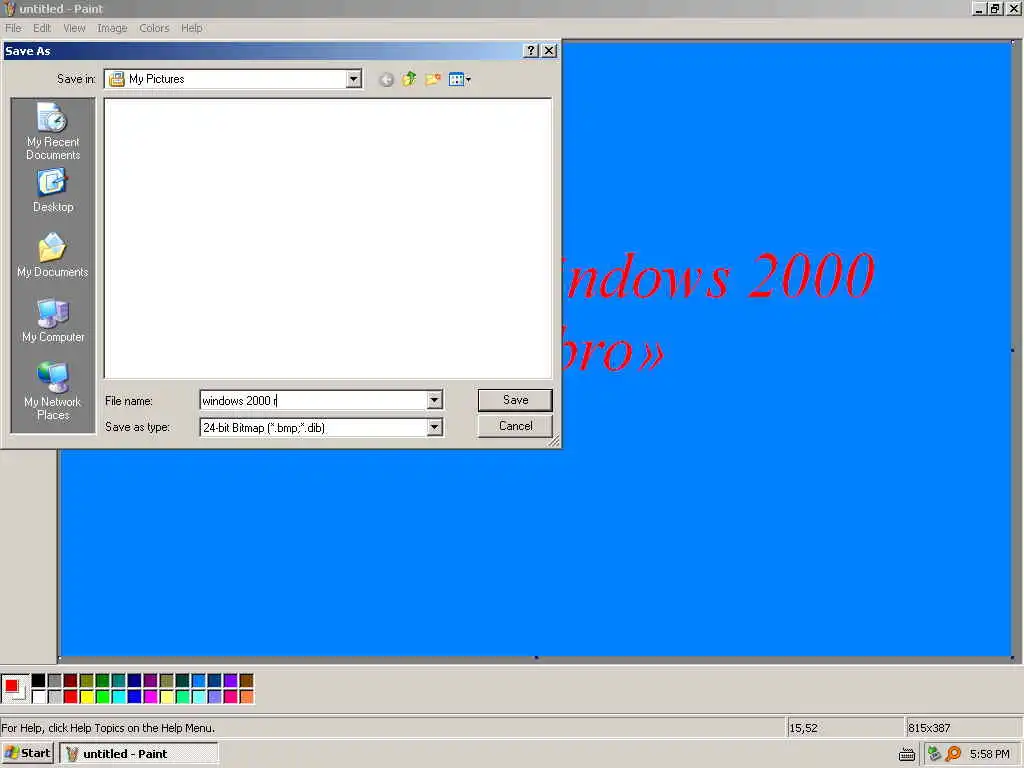
Task: Restore down the Paint window
Action: 995,8
